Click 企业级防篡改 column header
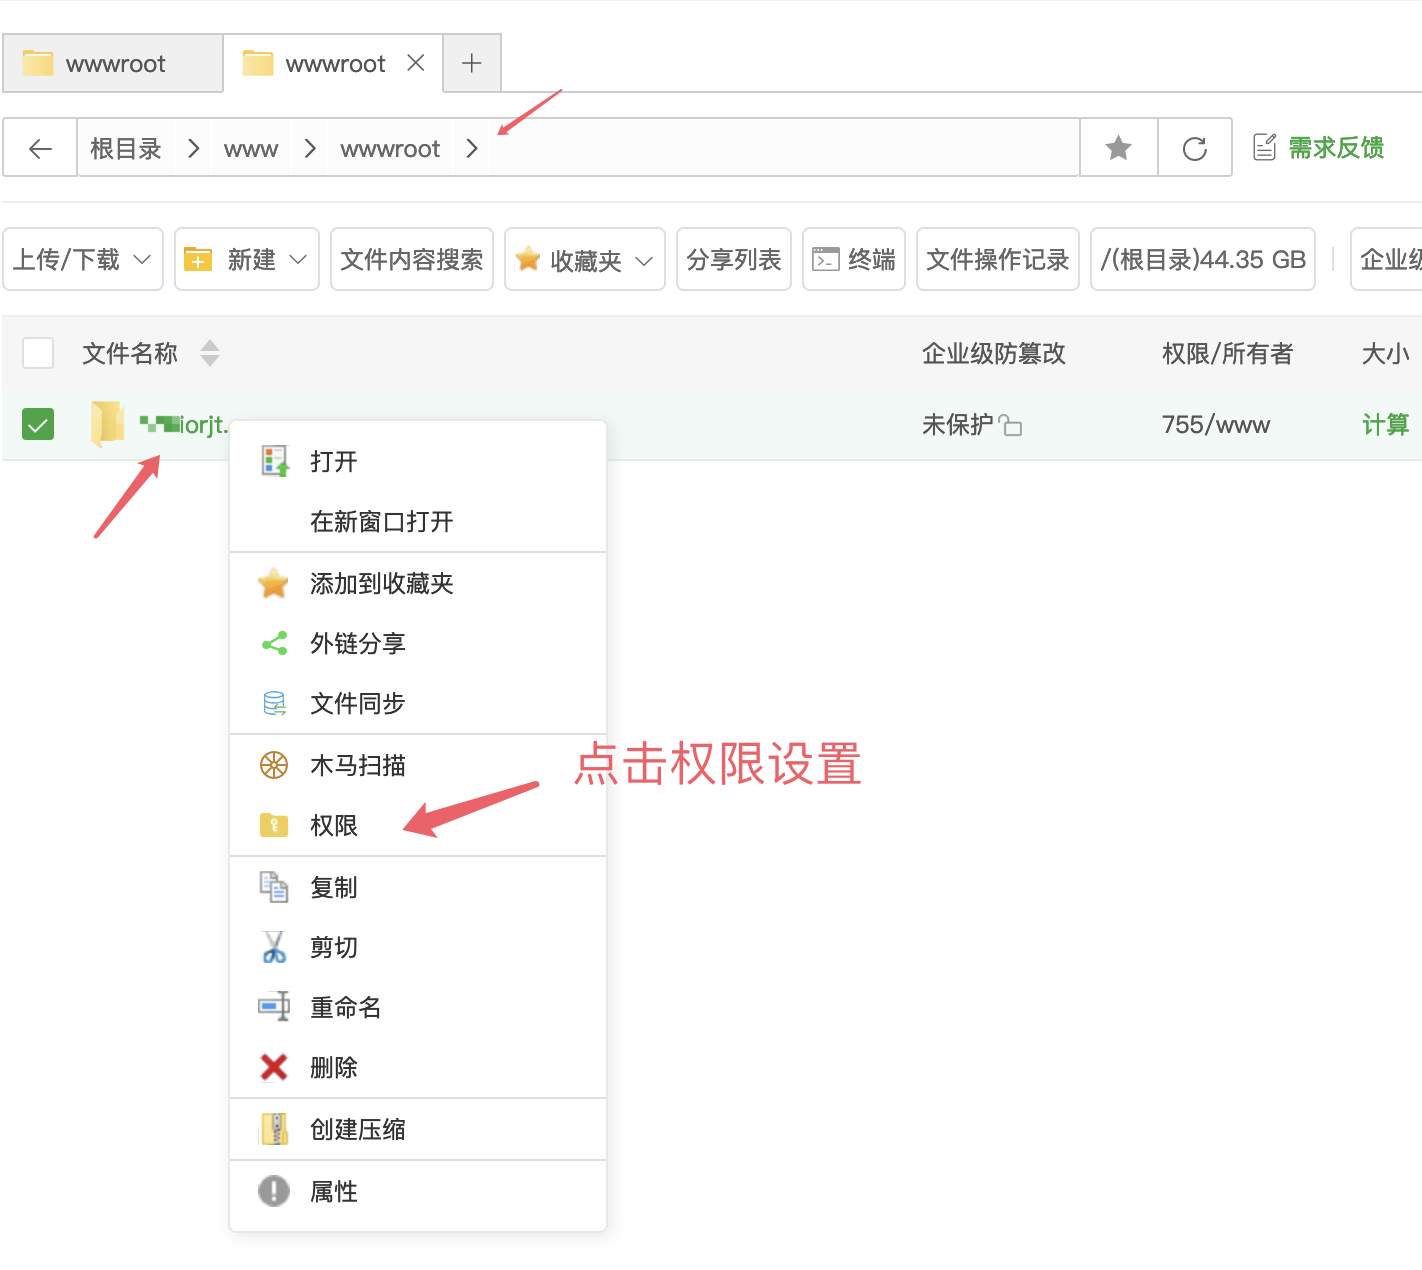Viewport: 1422px width, 1270px height. click(x=994, y=353)
